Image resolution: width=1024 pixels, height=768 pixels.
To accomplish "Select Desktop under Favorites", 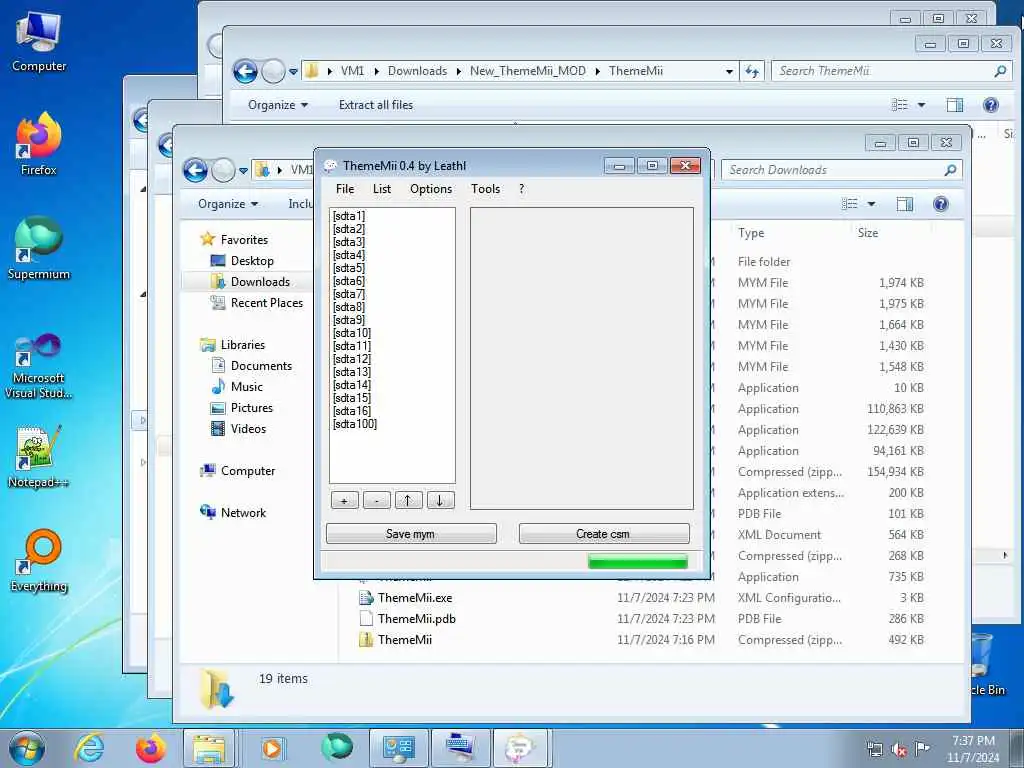I will (251, 261).
